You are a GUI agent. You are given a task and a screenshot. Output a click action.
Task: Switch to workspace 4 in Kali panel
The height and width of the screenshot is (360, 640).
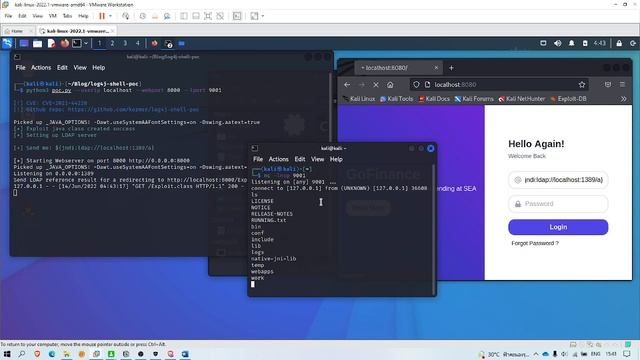coord(138,43)
